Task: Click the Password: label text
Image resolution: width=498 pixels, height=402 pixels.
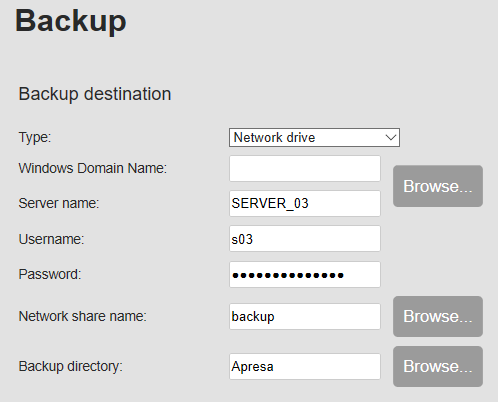Action: [x=50, y=274]
